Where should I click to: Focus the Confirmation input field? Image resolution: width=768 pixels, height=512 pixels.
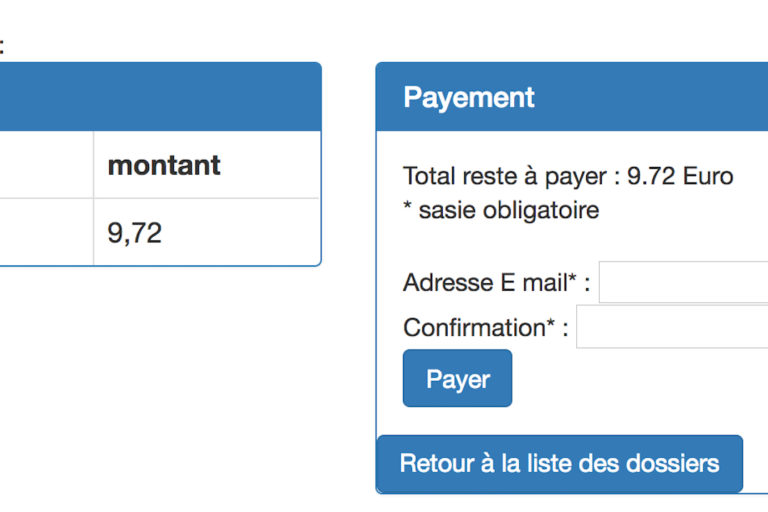pyautogui.click(x=672, y=327)
